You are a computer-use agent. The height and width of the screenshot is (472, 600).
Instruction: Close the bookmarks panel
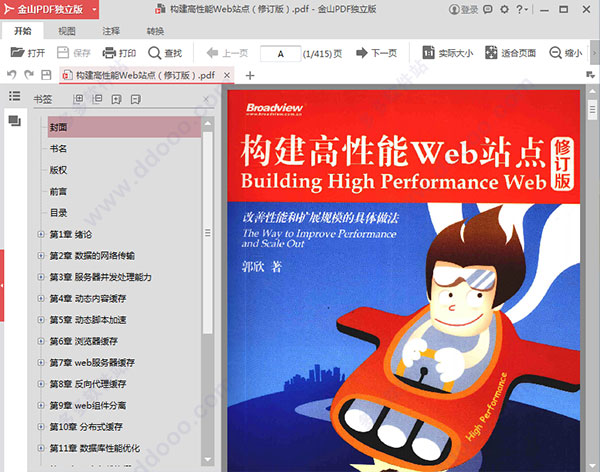[x=206, y=100]
